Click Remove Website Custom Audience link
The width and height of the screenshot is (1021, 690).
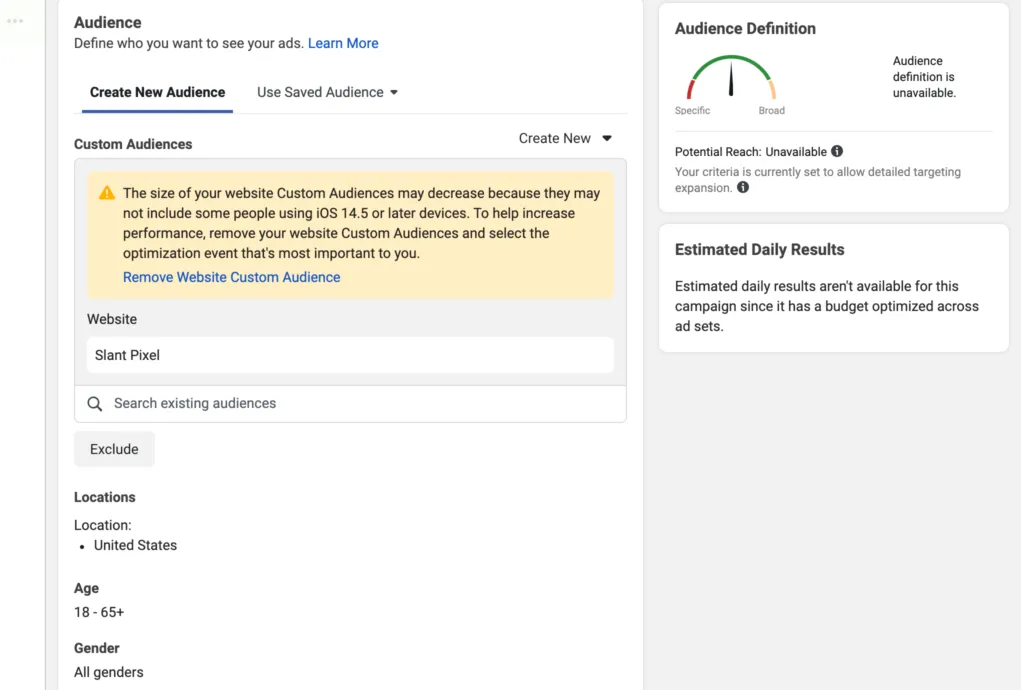click(232, 277)
